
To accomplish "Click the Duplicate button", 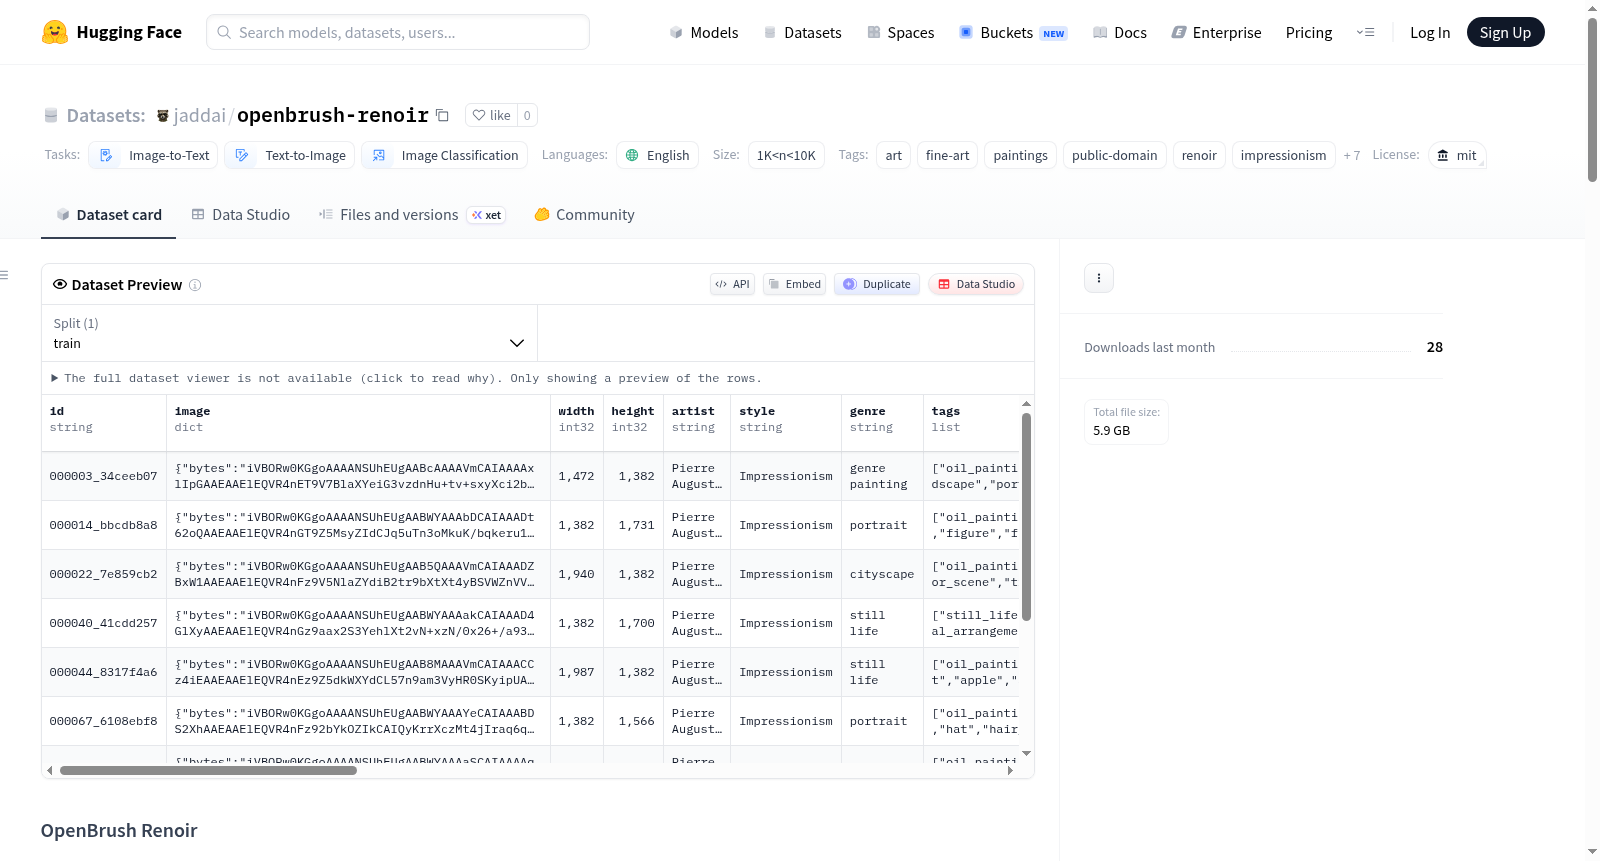I will click(877, 284).
